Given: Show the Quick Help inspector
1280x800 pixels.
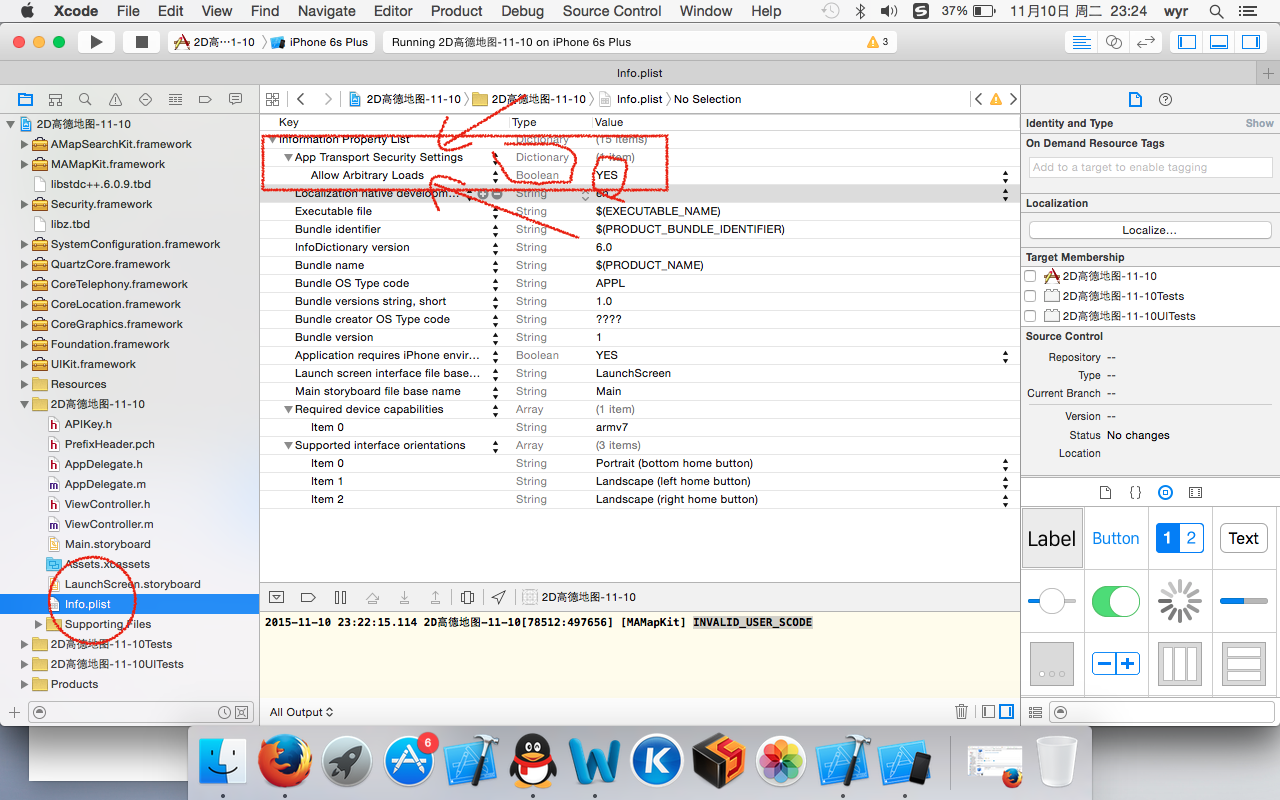Looking at the screenshot, I should [1165, 99].
